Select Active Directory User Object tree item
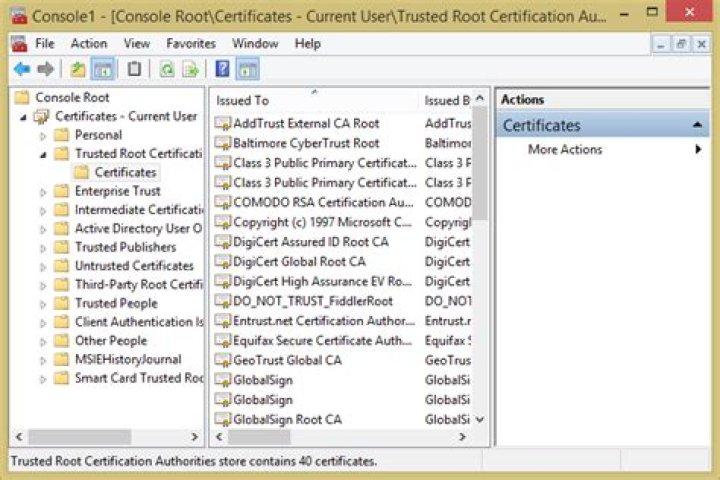Image resolution: width=720 pixels, height=480 pixels. (x=138, y=228)
